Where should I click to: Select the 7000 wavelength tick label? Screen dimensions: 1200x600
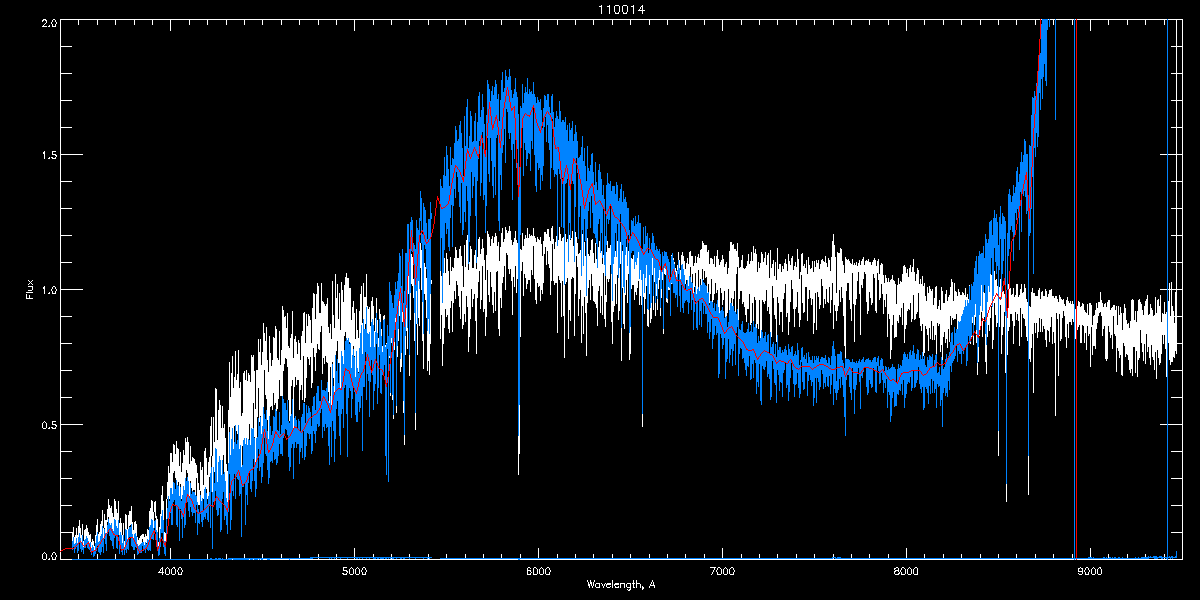coord(722,572)
